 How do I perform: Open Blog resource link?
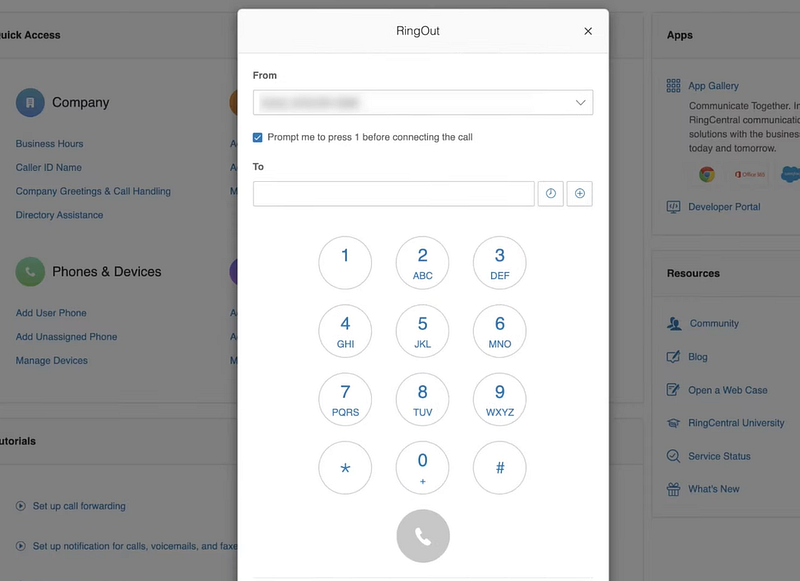click(x=697, y=357)
